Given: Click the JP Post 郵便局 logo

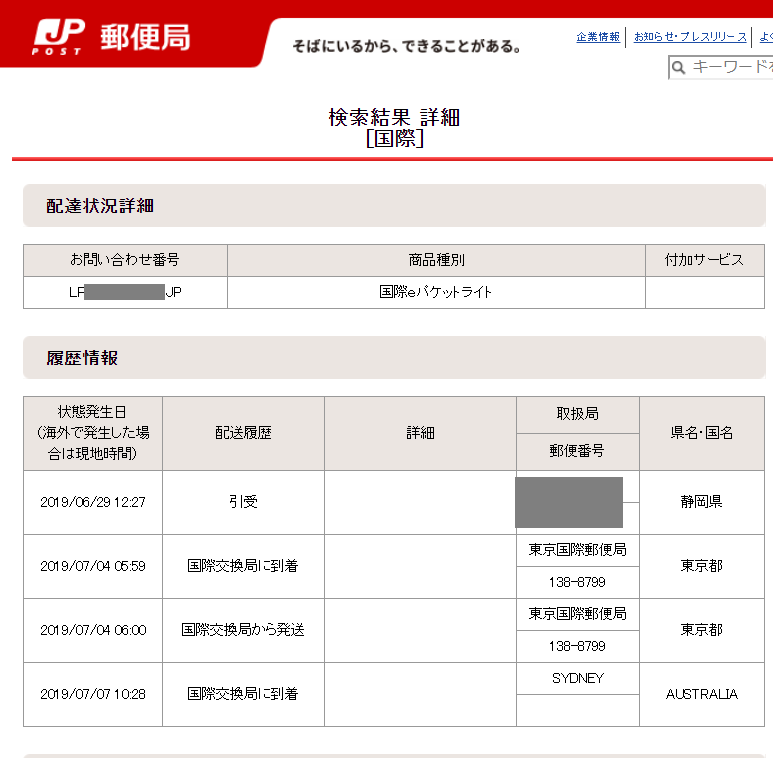Looking at the screenshot, I should [111, 37].
